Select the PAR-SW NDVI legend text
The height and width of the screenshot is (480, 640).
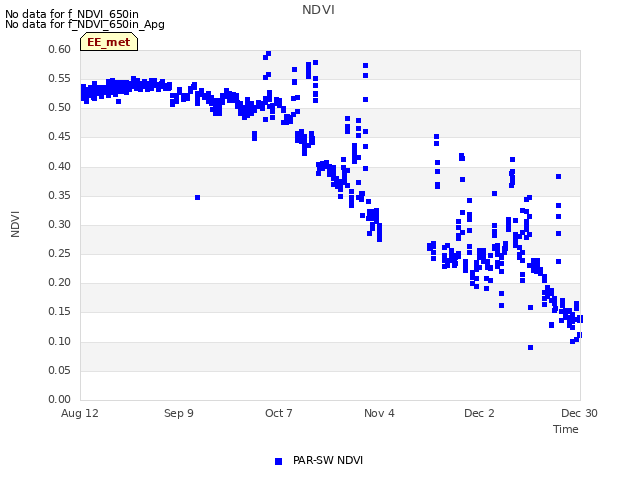328,460
